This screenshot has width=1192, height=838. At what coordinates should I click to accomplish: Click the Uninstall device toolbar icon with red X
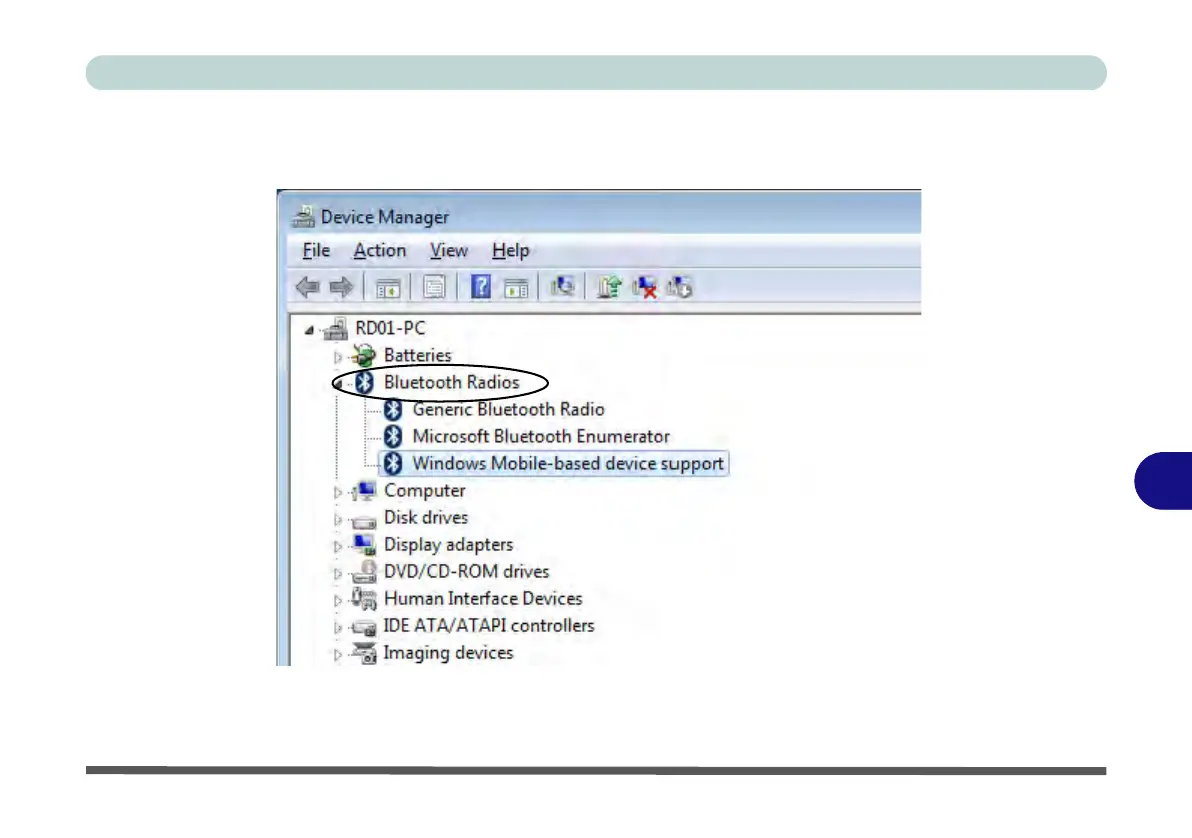645,287
